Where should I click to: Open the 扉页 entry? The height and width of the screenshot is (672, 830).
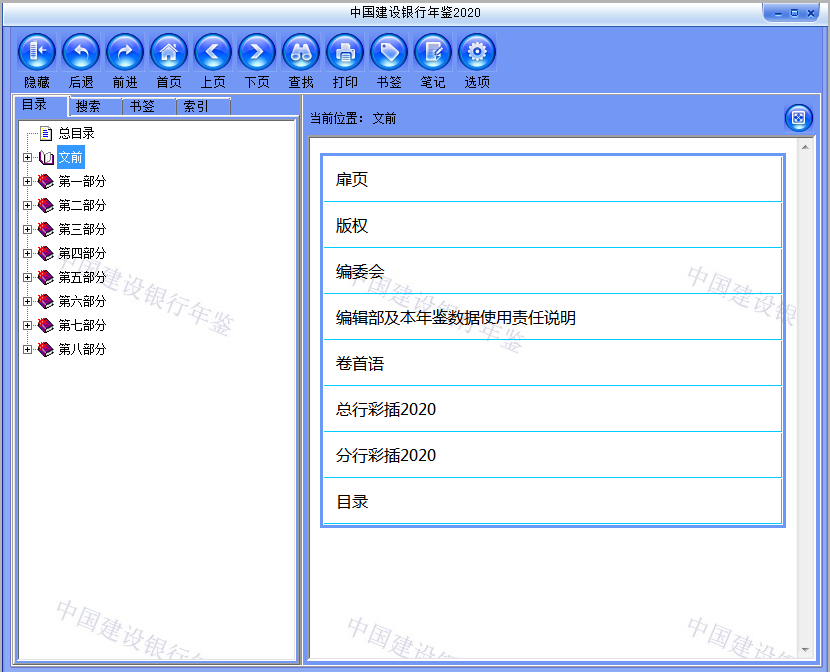pyautogui.click(x=553, y=179)
